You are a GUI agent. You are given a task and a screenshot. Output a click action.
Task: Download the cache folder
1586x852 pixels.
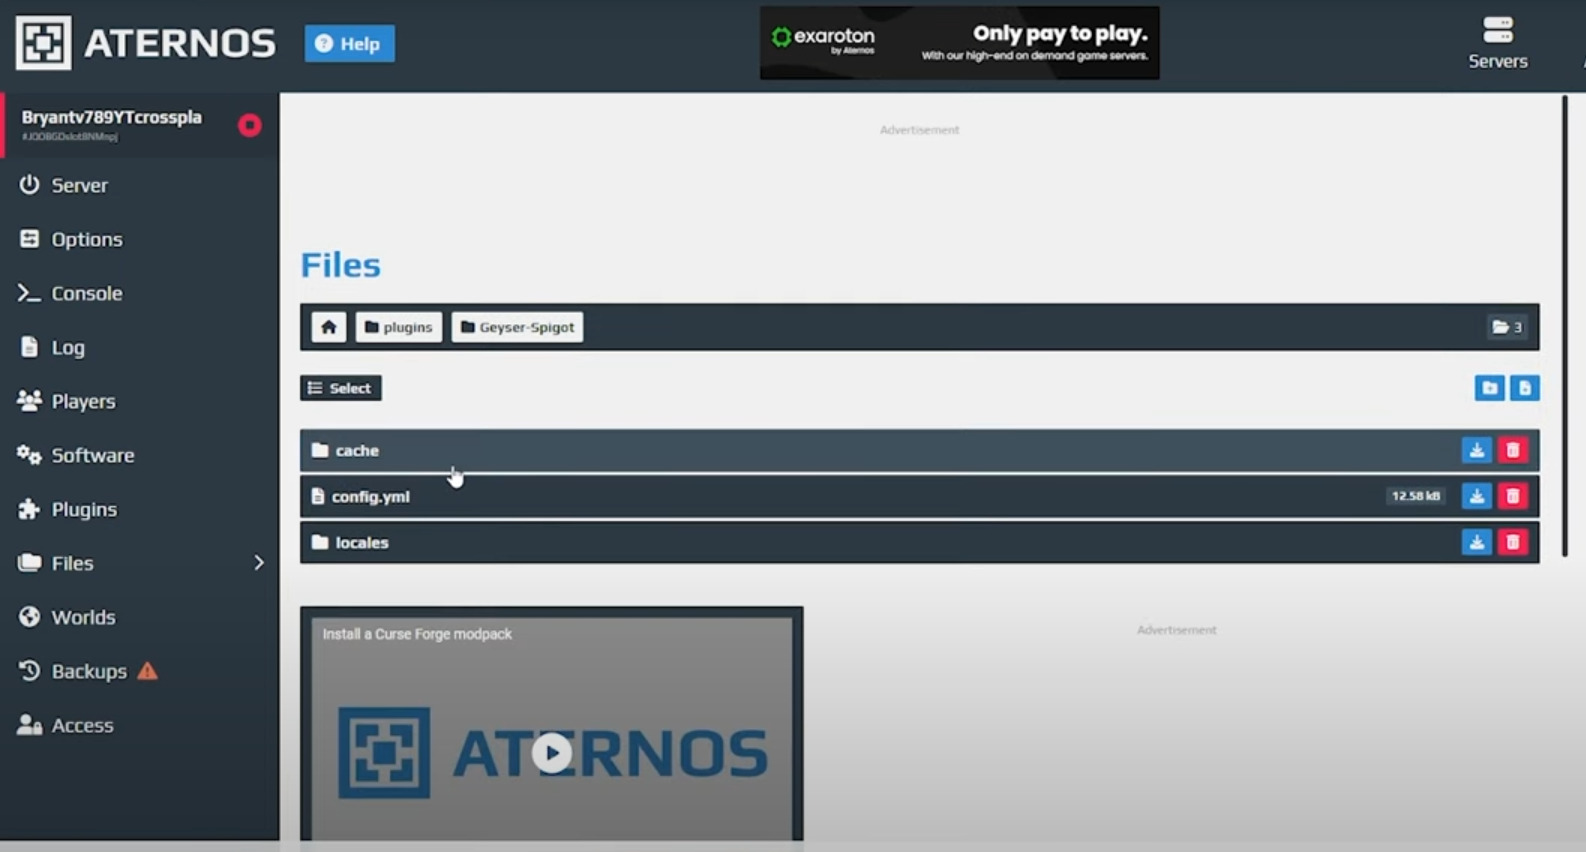[x=1476, y=450]
